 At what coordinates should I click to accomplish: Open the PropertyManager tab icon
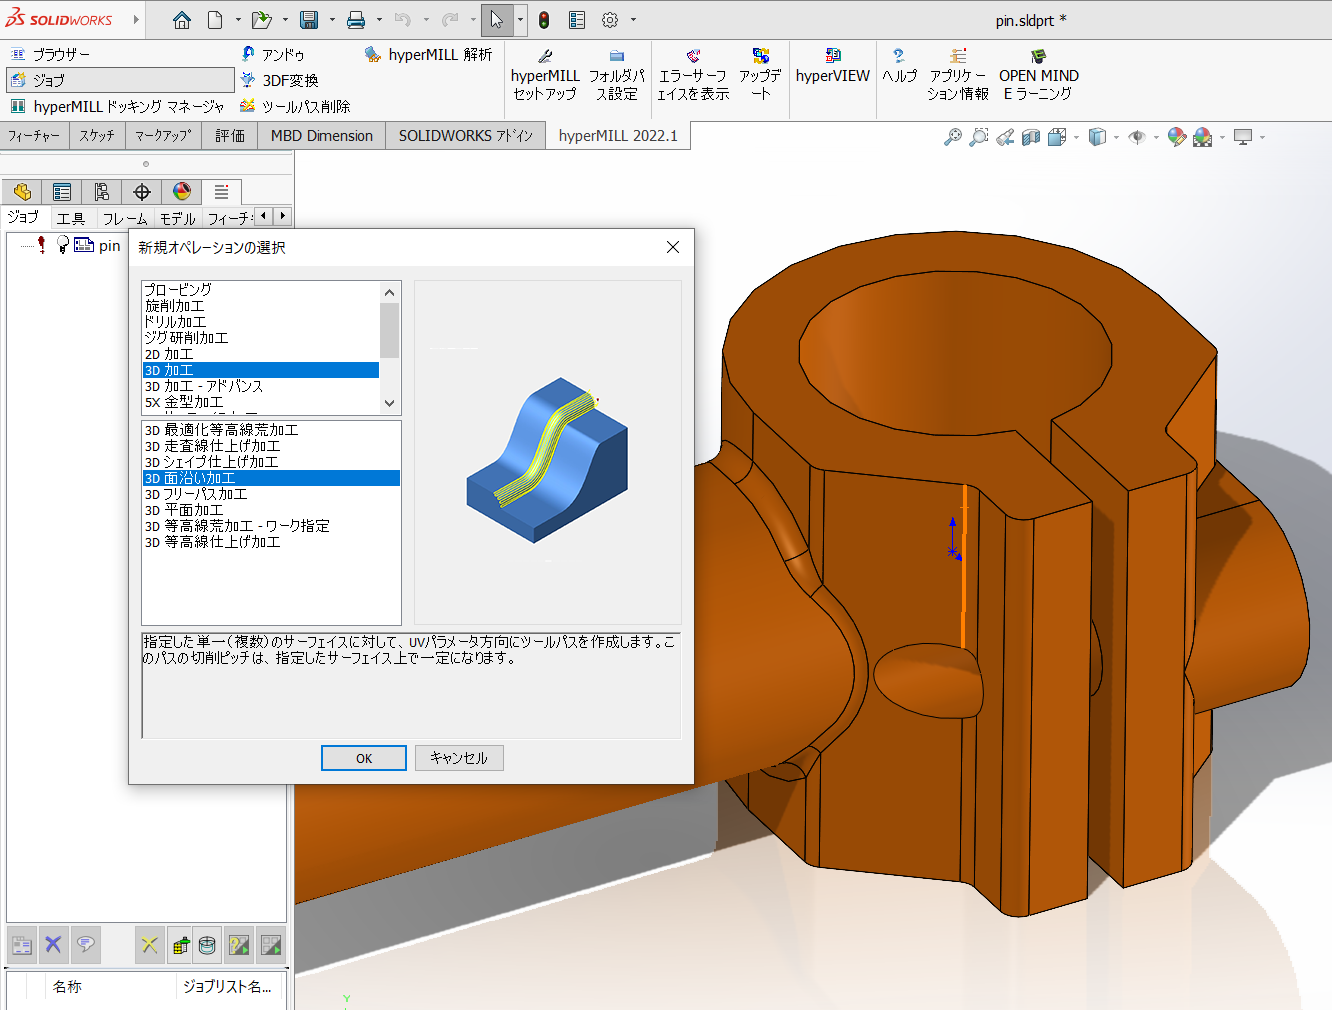tap(62, 192)
